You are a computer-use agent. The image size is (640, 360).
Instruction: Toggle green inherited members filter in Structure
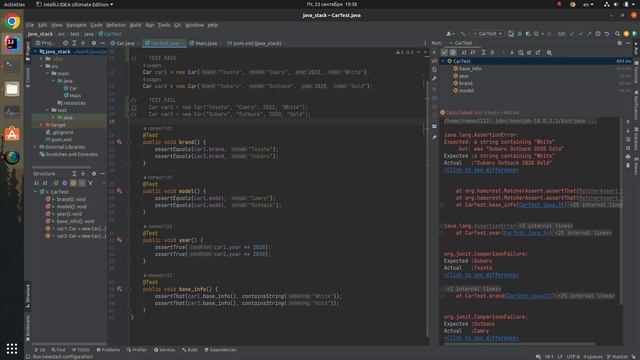[56, 183]
